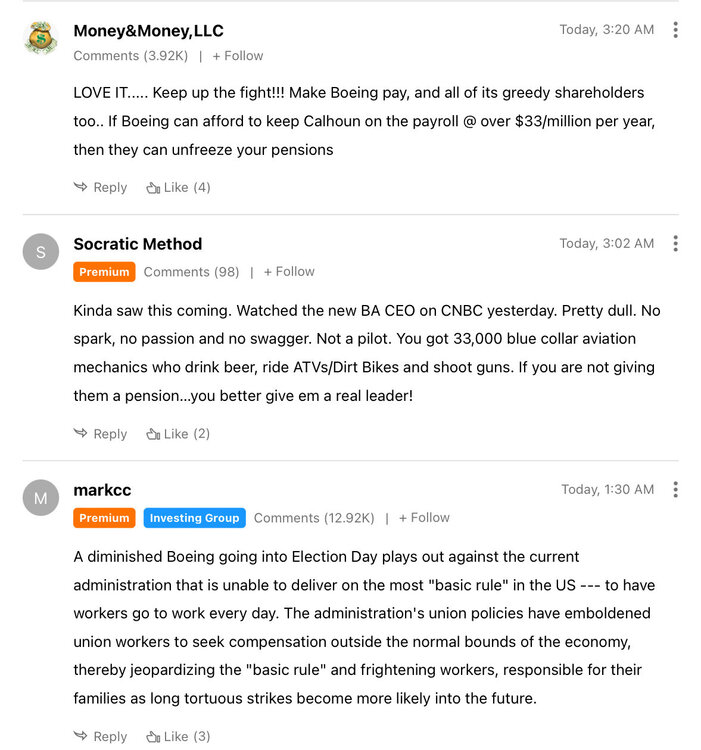Open the Socratic Method avatar icon

pos(41,252)
